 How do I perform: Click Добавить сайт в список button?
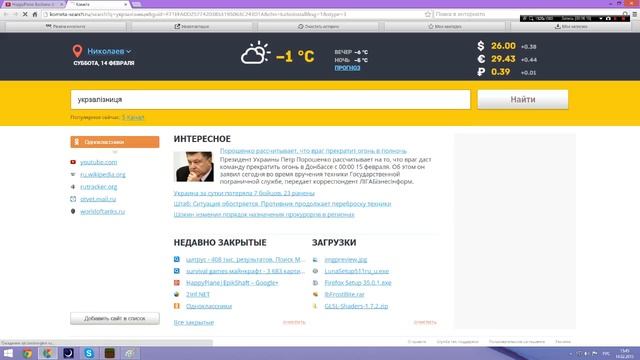tap(115, 318)
